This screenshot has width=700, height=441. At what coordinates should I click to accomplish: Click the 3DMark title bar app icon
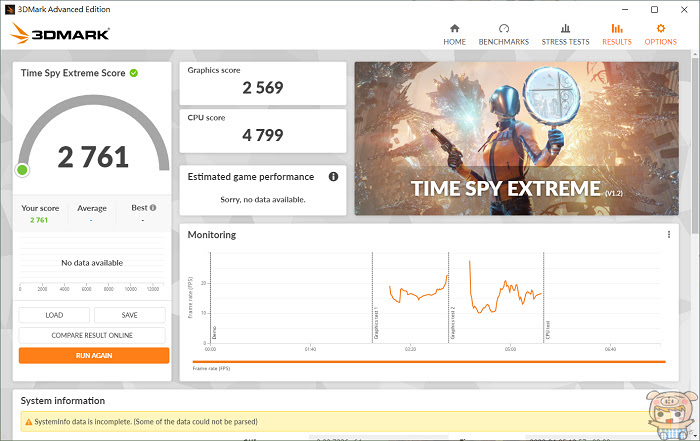(x=9, y=9)
